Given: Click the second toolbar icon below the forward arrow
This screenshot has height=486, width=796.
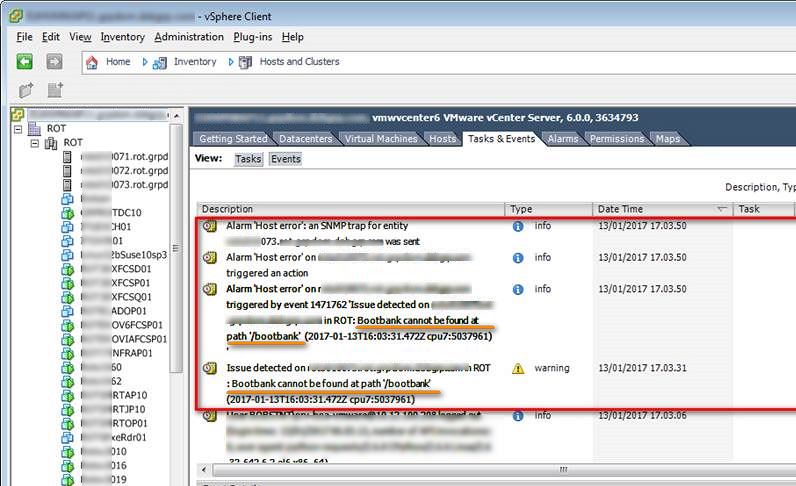Looking at the screenshot, I should pyautogui.click(x=55, y=91).
